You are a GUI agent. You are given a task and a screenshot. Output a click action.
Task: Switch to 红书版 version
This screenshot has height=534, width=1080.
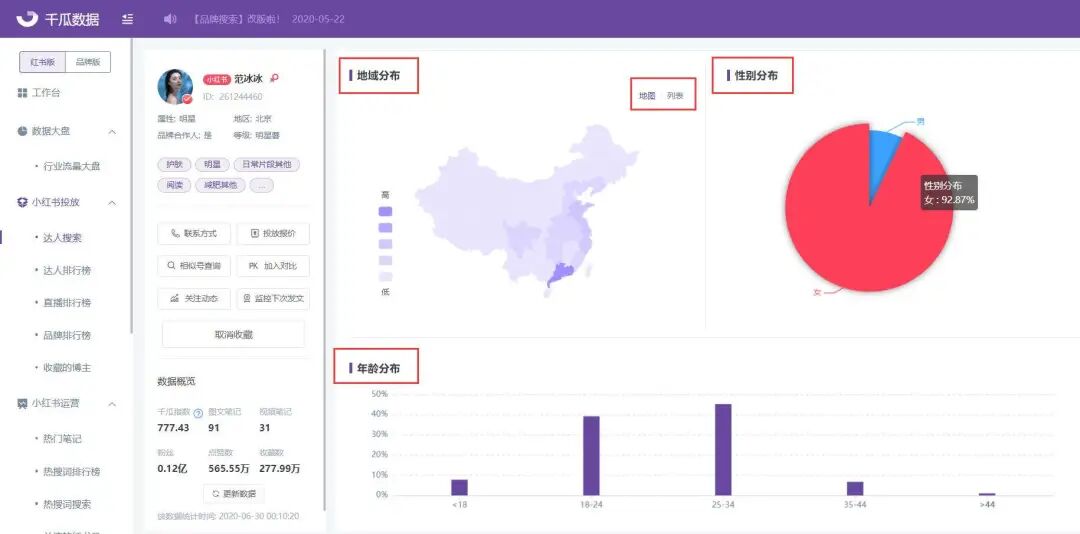click(x=42, y=62)
